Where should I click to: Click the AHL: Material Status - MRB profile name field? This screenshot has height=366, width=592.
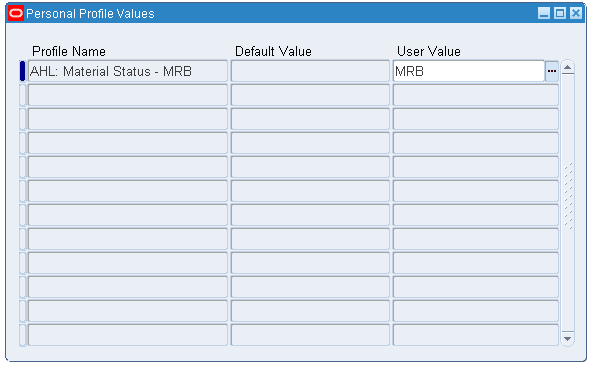(128, 71)
